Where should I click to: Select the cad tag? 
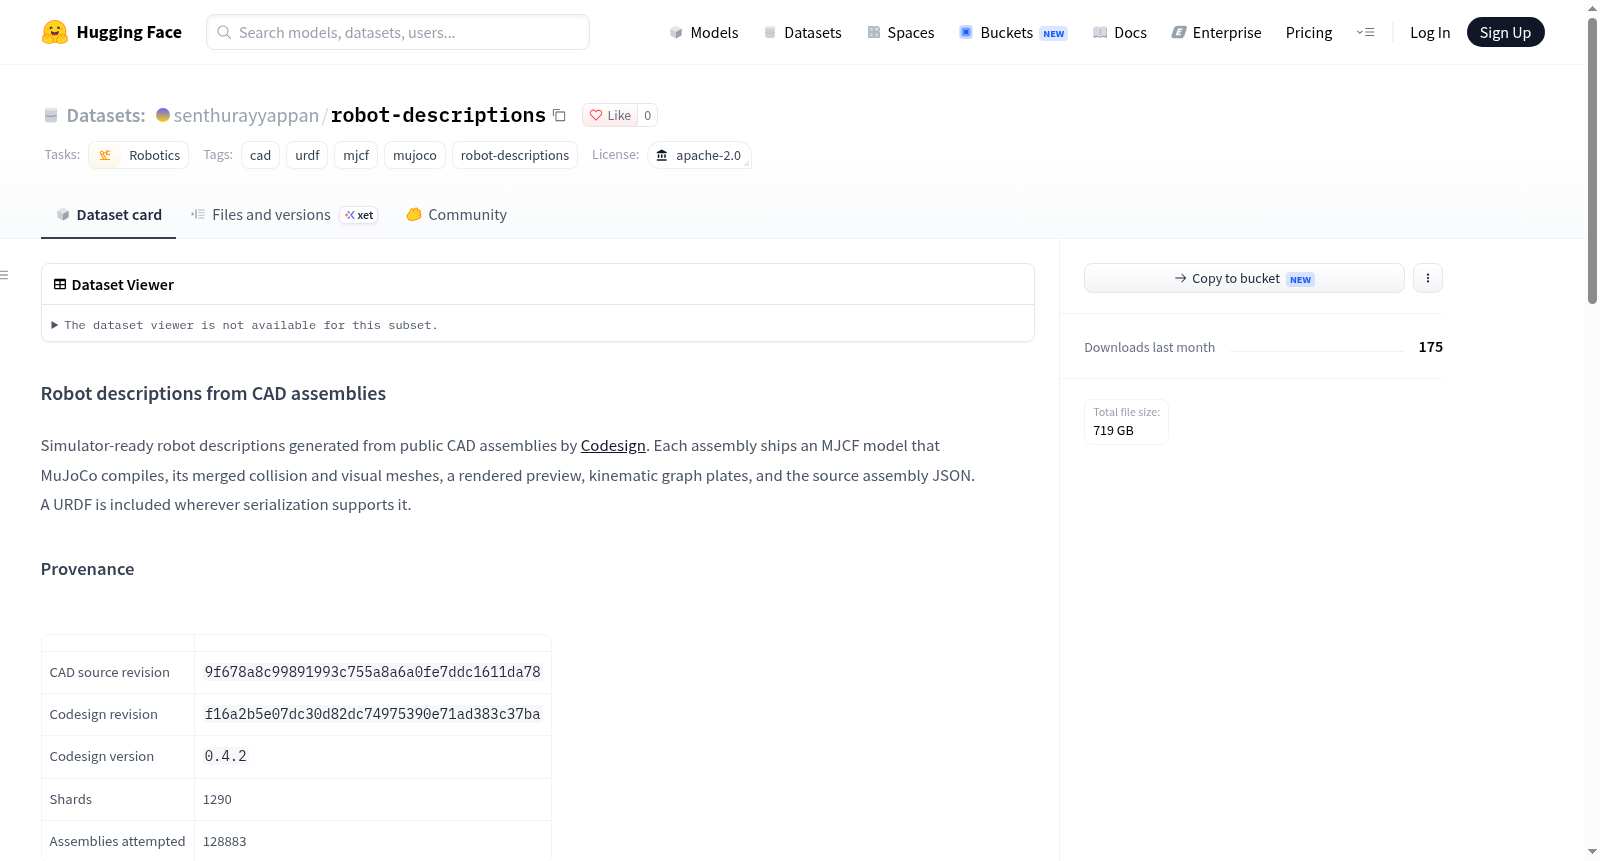[260, 155]
